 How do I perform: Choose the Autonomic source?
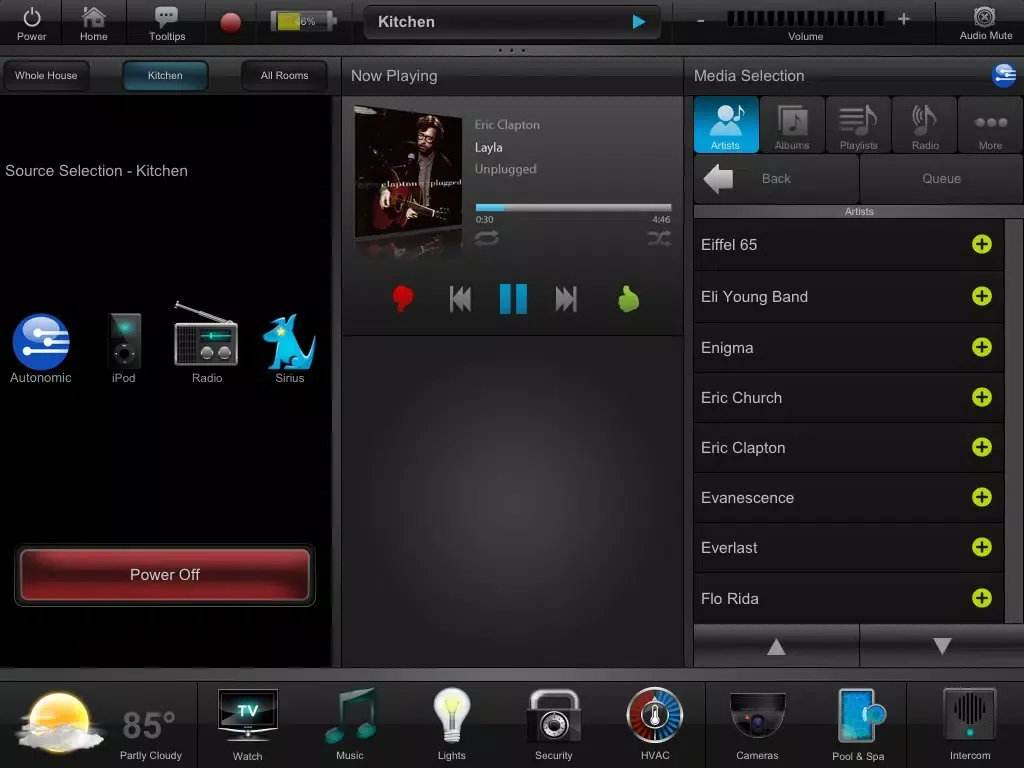coord(40,349)
